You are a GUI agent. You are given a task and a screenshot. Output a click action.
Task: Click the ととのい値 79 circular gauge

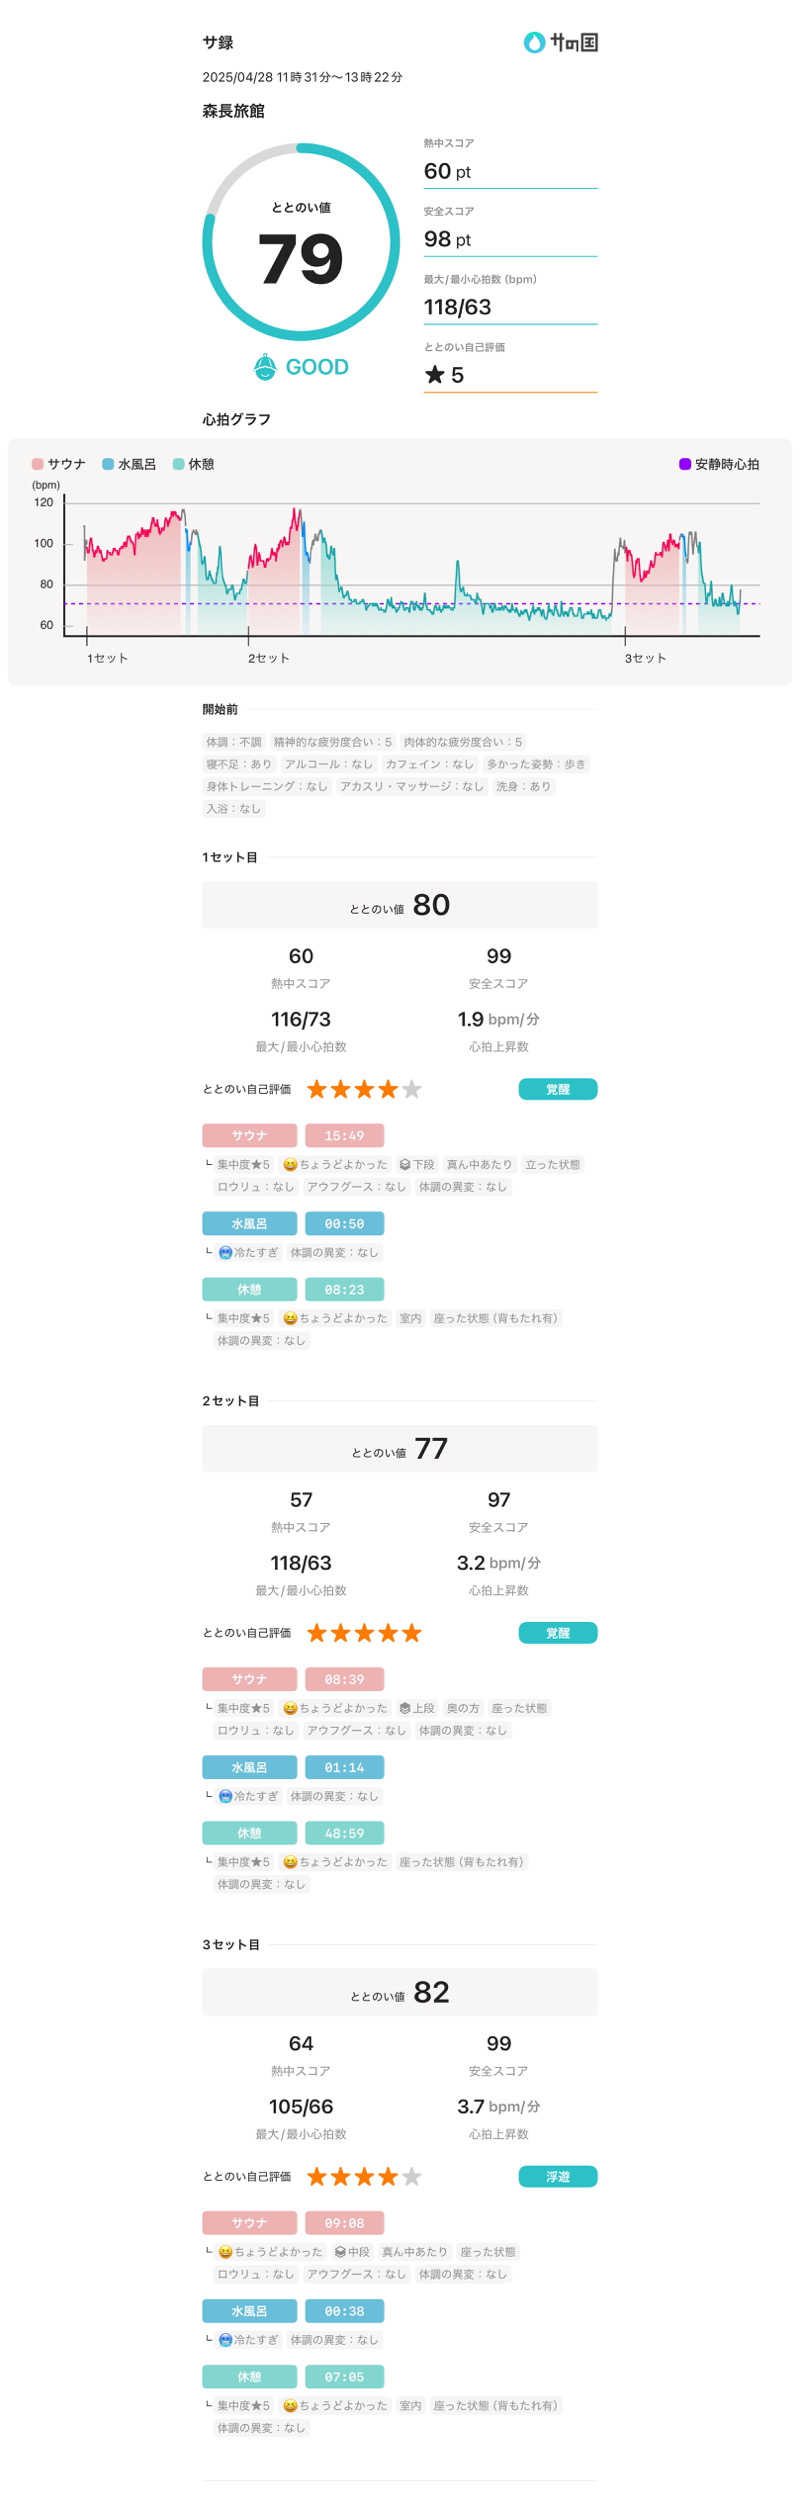[301, 242]
